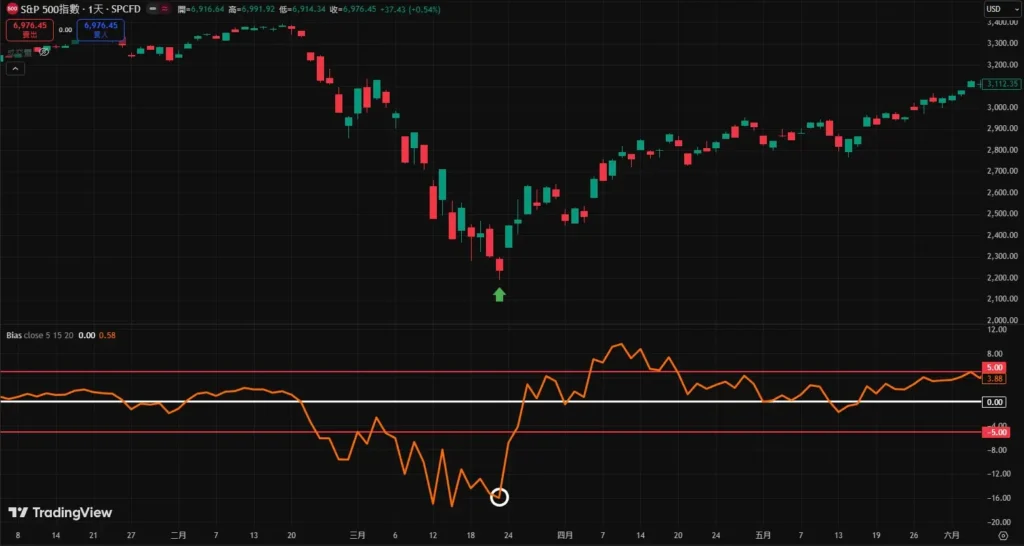
Task: Click the orange 3.88 Bias value label
Action: point(994,379)
